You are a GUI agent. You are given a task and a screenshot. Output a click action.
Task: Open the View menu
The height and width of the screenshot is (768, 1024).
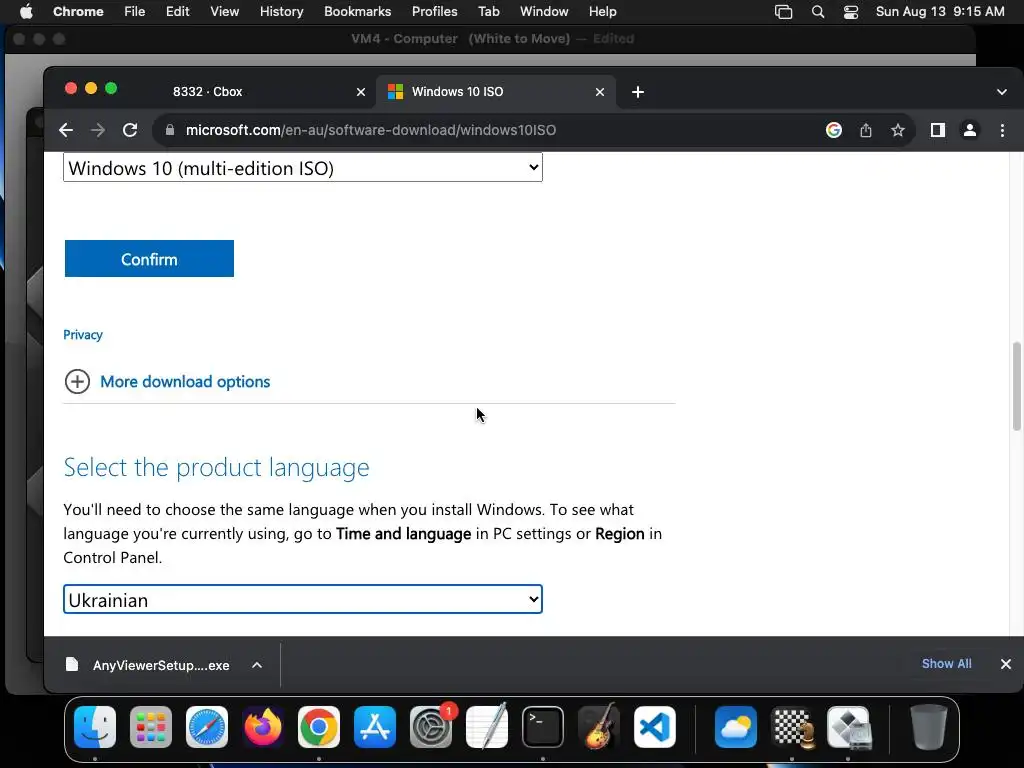[x=225, y=11]
